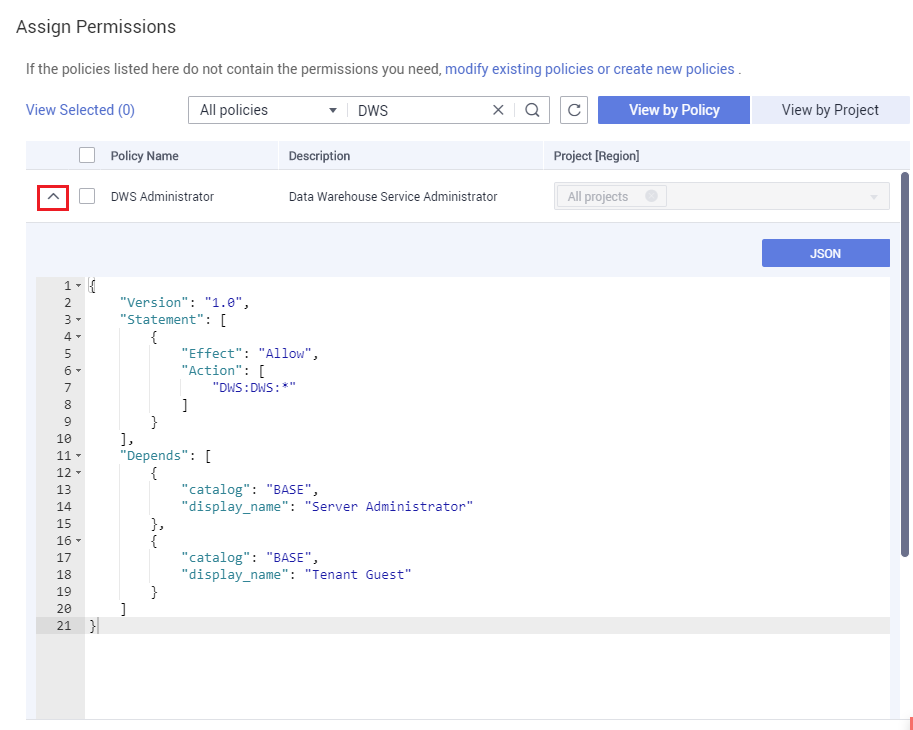
Task: Click the JSON button
Action: 825,253
